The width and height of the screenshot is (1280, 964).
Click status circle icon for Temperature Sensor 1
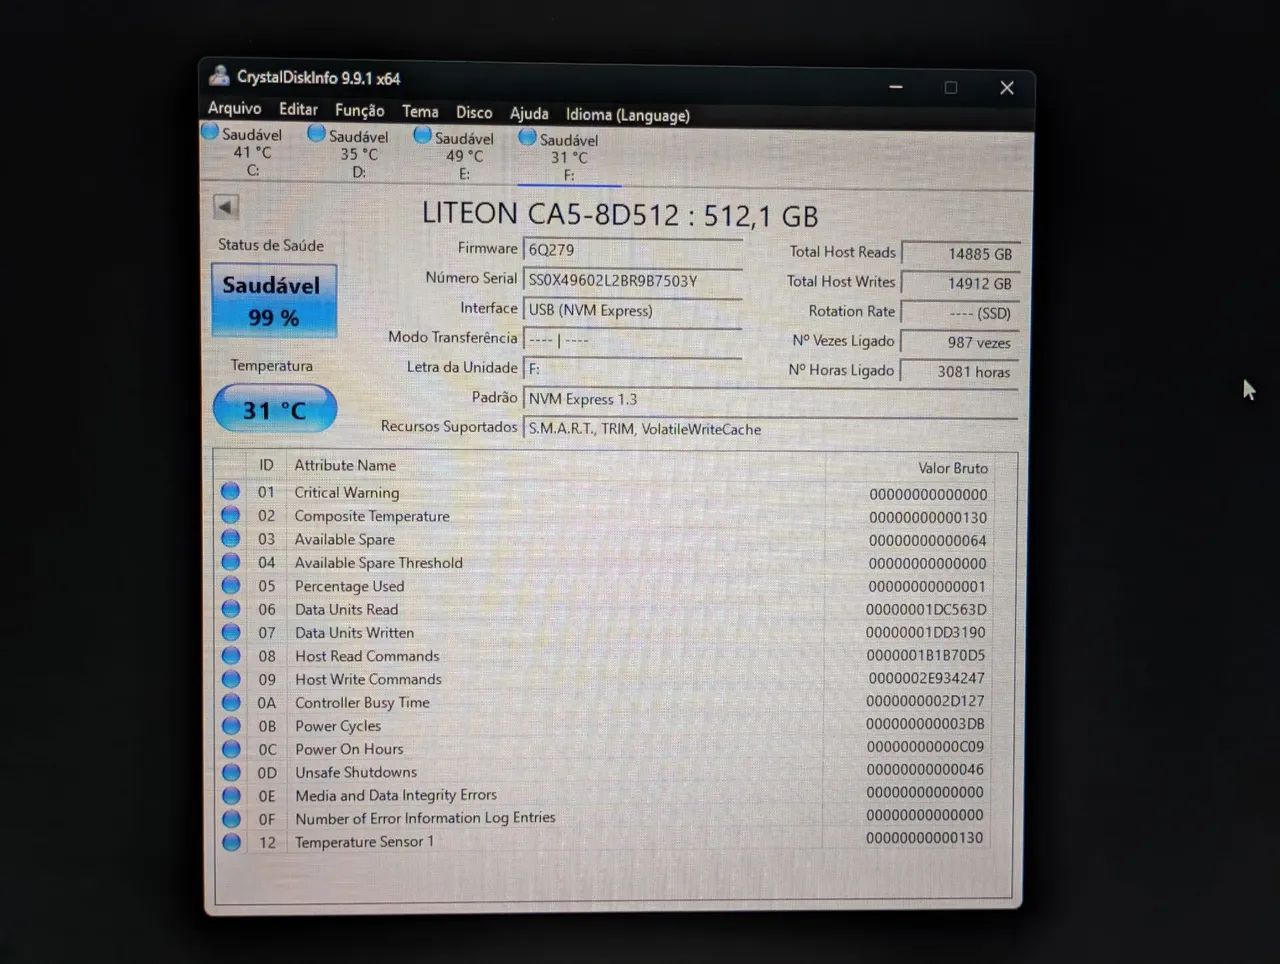point(231,842)
